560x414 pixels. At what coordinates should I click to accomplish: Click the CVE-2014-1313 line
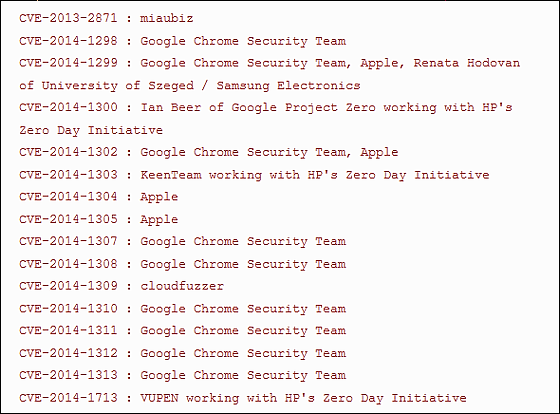[182, 375]
